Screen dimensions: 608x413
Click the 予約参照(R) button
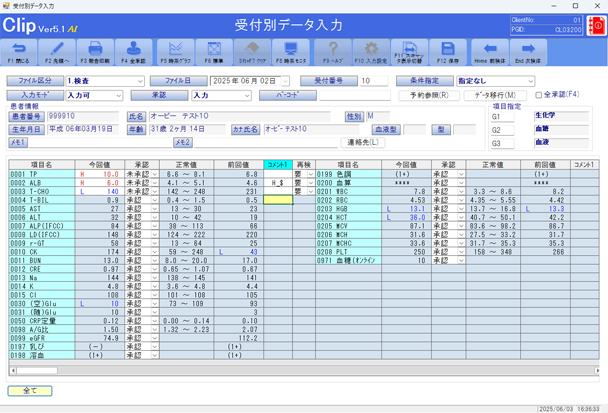pyautogui.click(x=429, y=96)
